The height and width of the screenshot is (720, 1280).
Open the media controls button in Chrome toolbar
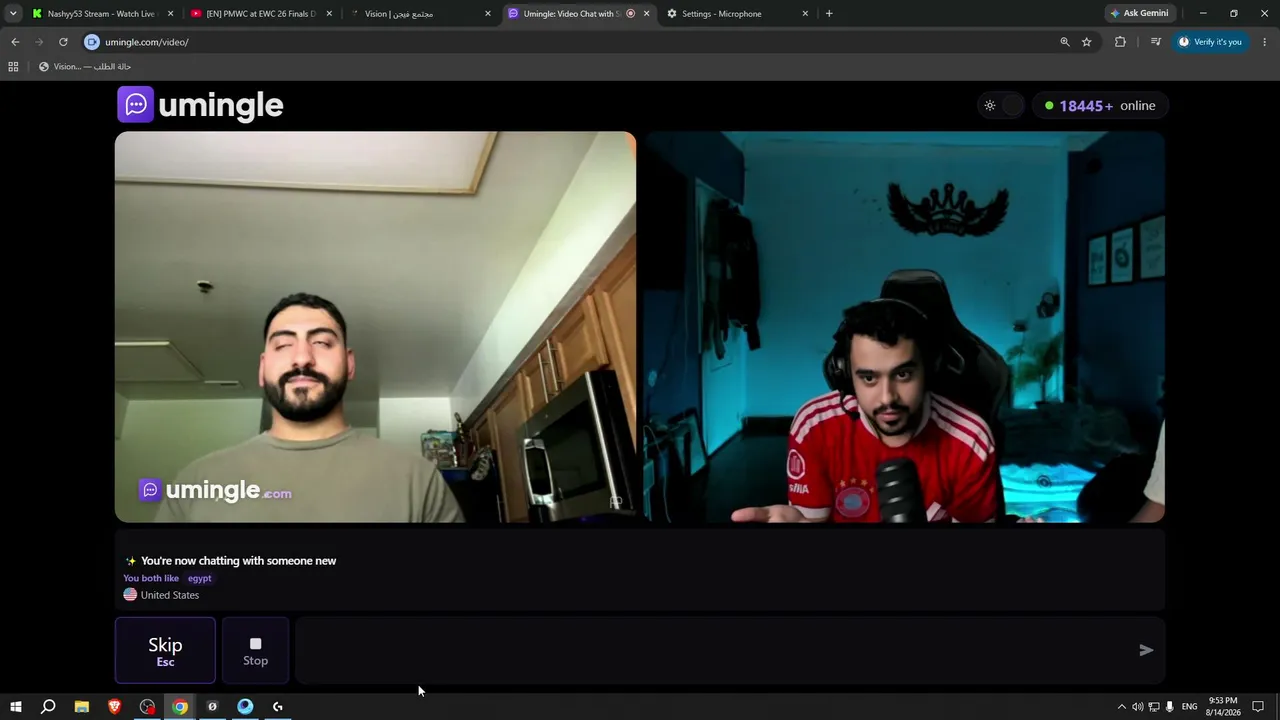(1155, 42)
